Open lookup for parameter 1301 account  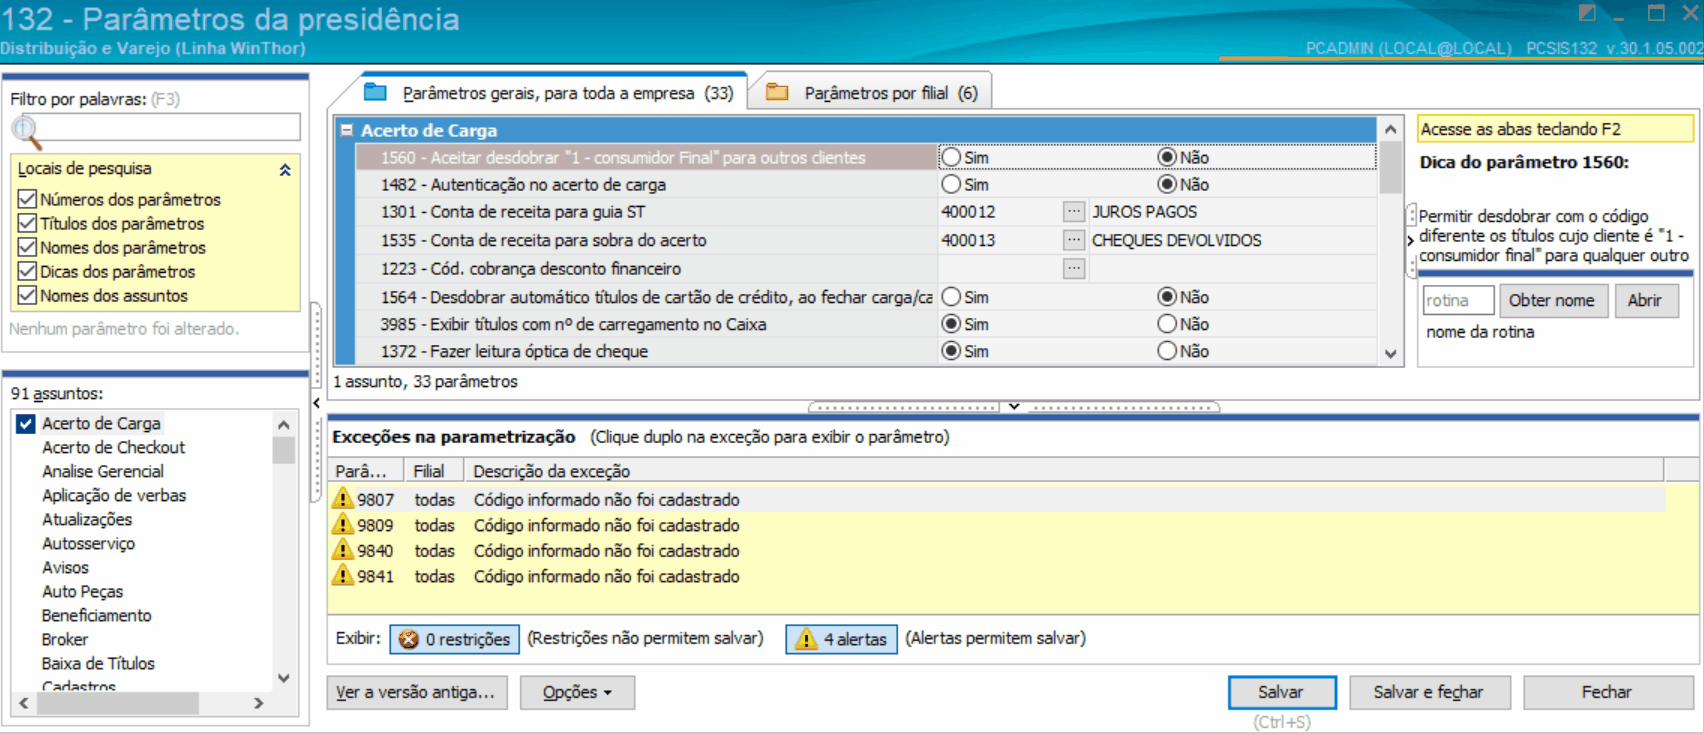(1073, 212)
